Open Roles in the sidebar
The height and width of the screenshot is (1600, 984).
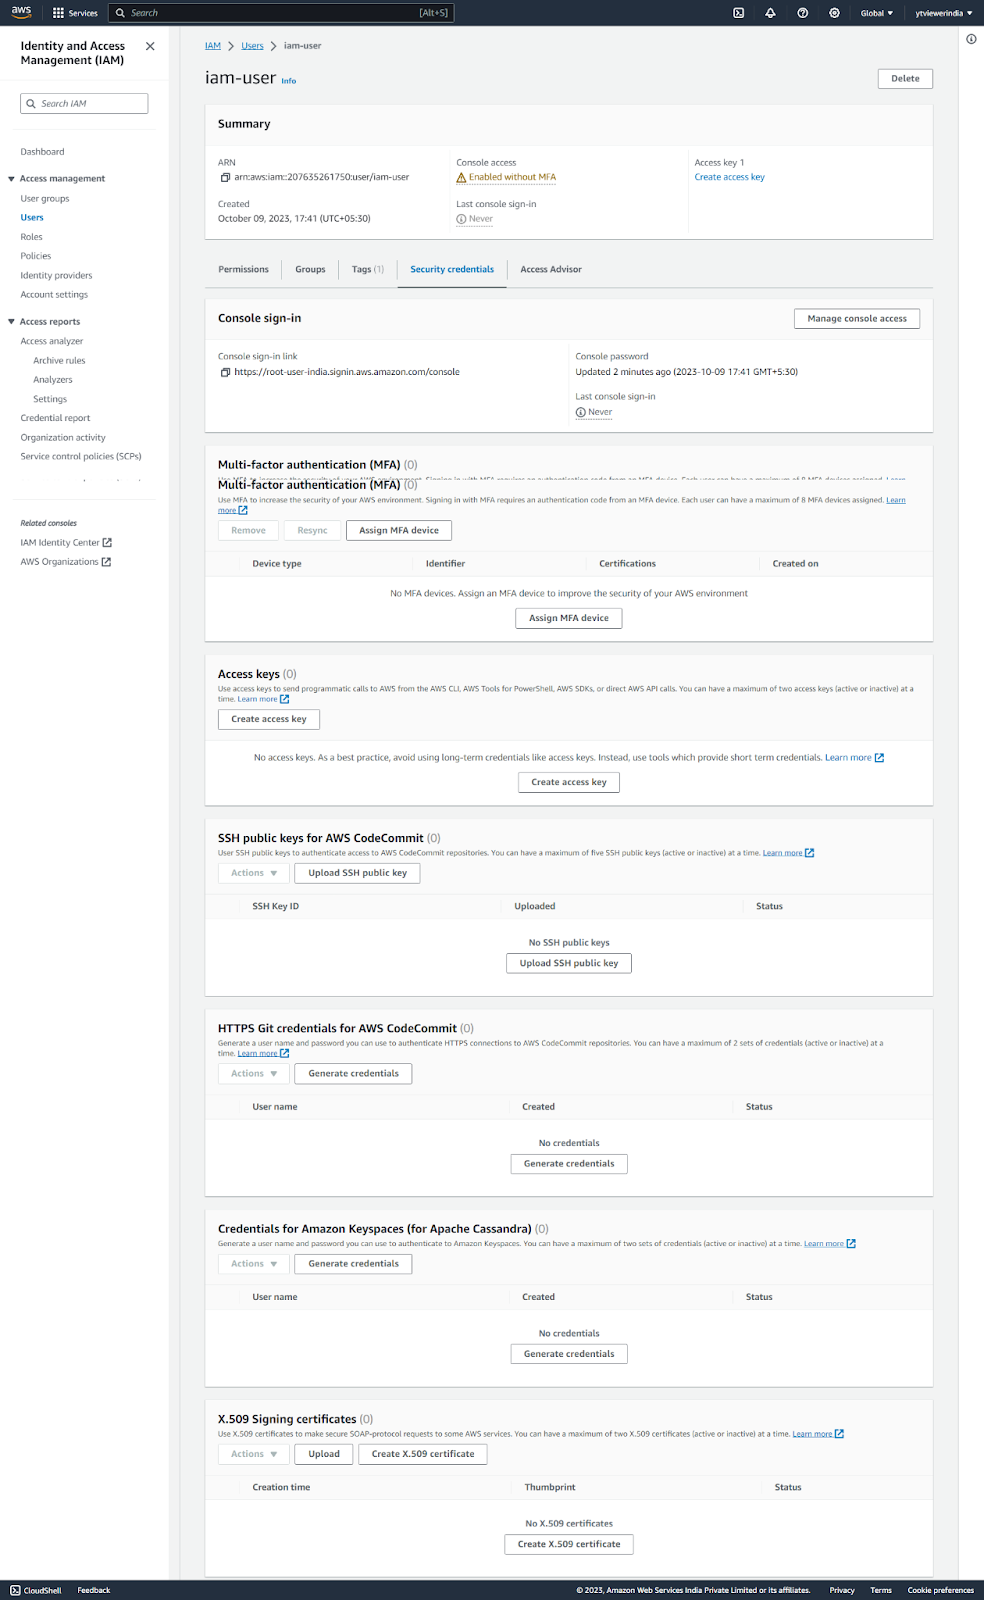(x=32, y=237)
